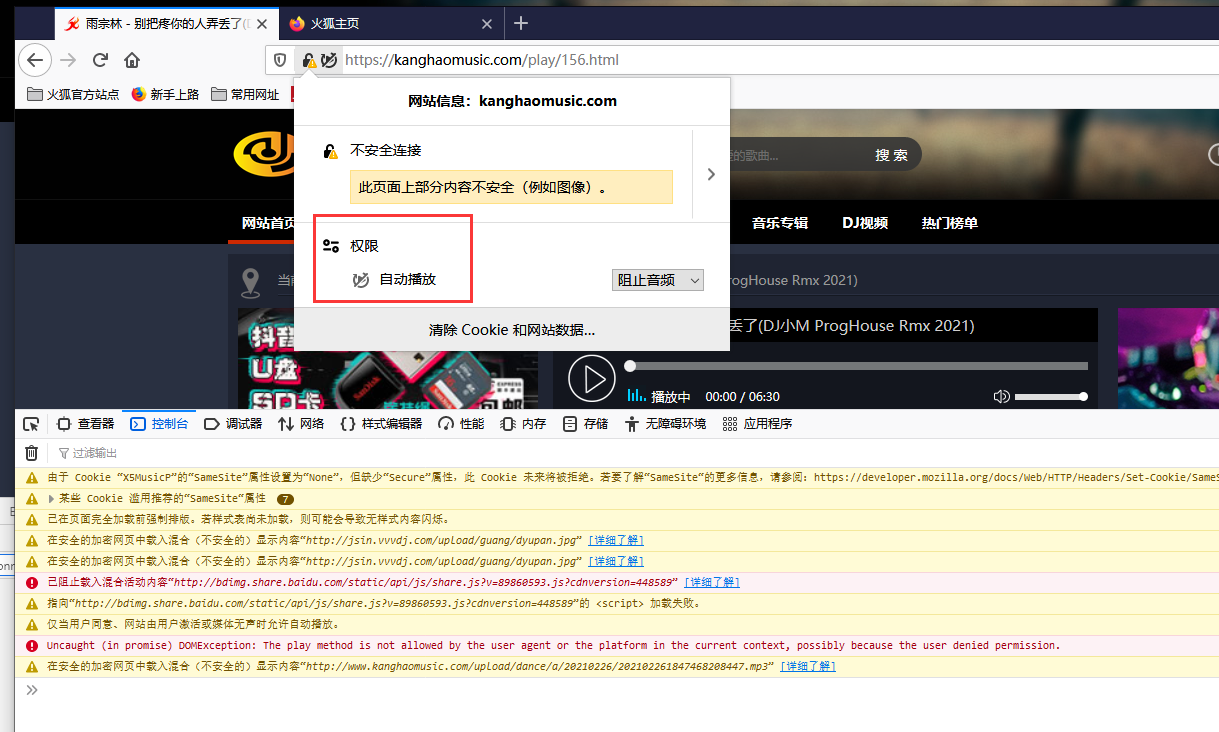Image resolution: width=1219 pixels, height=732 pixels.
Task: Click the script 加载失败 warning line
Action: (617, 603)
